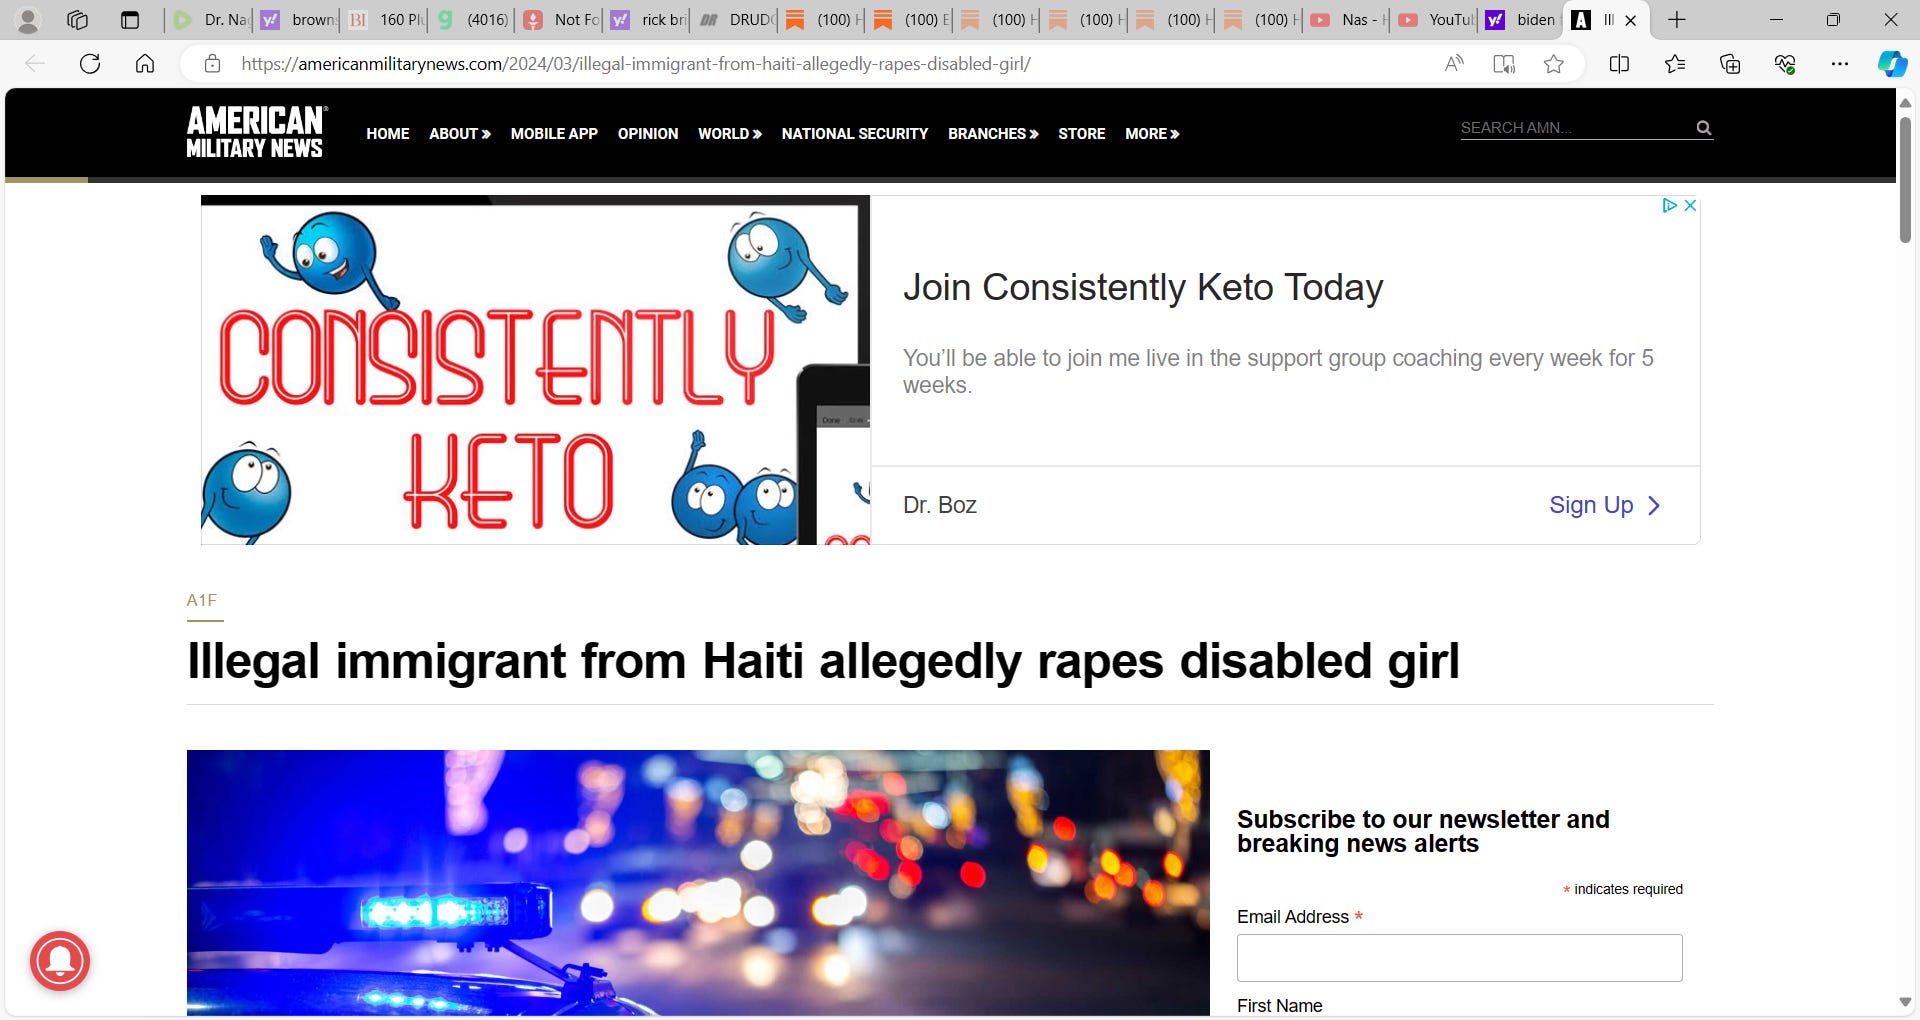Close the Keto ad X icon
This screenshot has height=1020, width=1920.
click(1690, 205)
